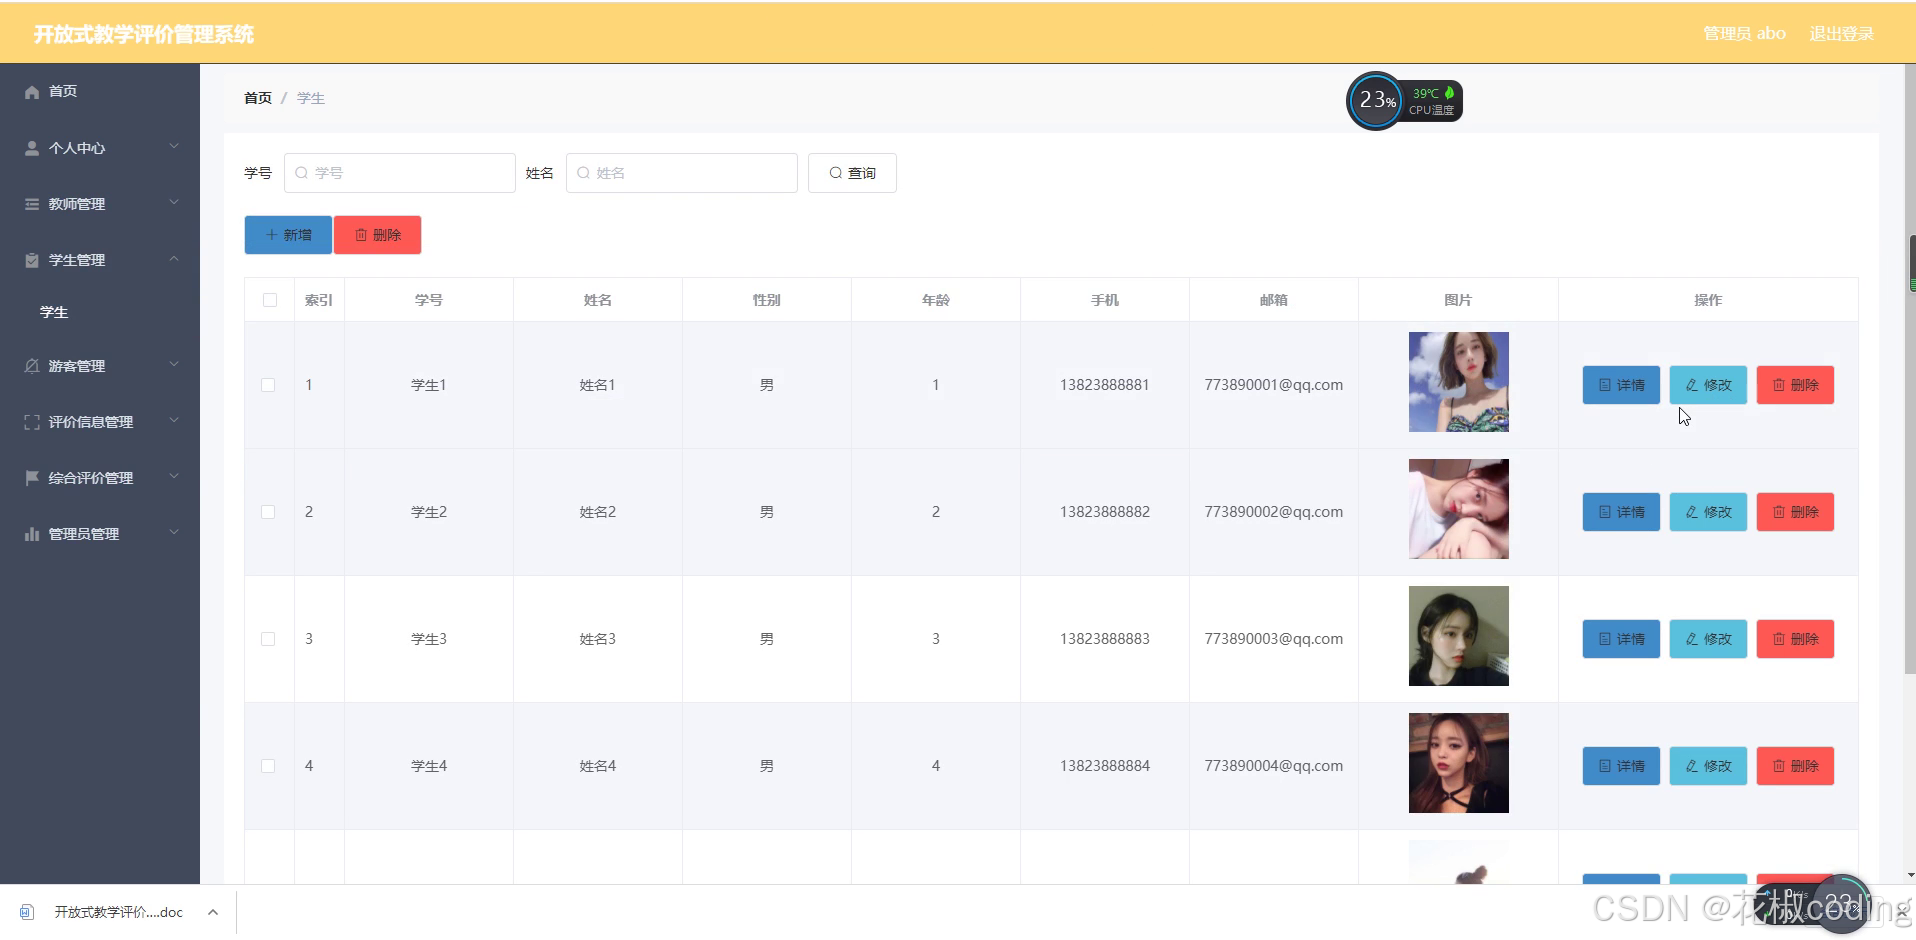Viewport: 1916px width, 940px height.
Task: Open 详情 for 学生4
Action: pyautogui.click(x=1621, y=766)
